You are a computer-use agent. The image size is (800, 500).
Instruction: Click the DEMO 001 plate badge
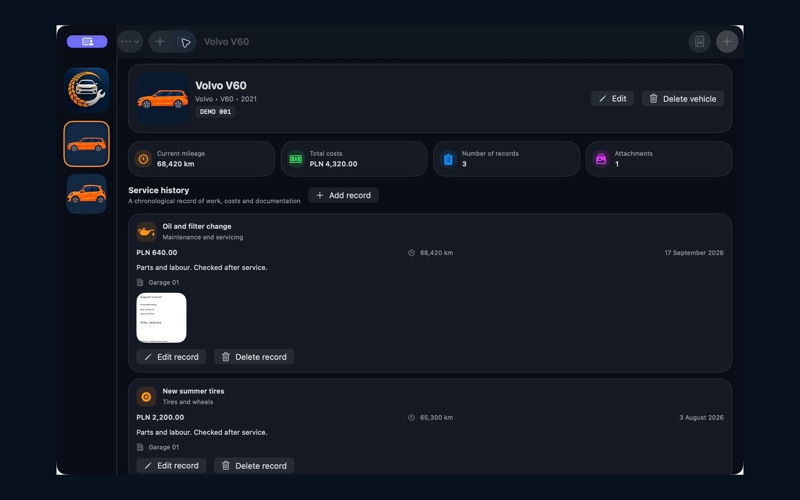[215, 112]
